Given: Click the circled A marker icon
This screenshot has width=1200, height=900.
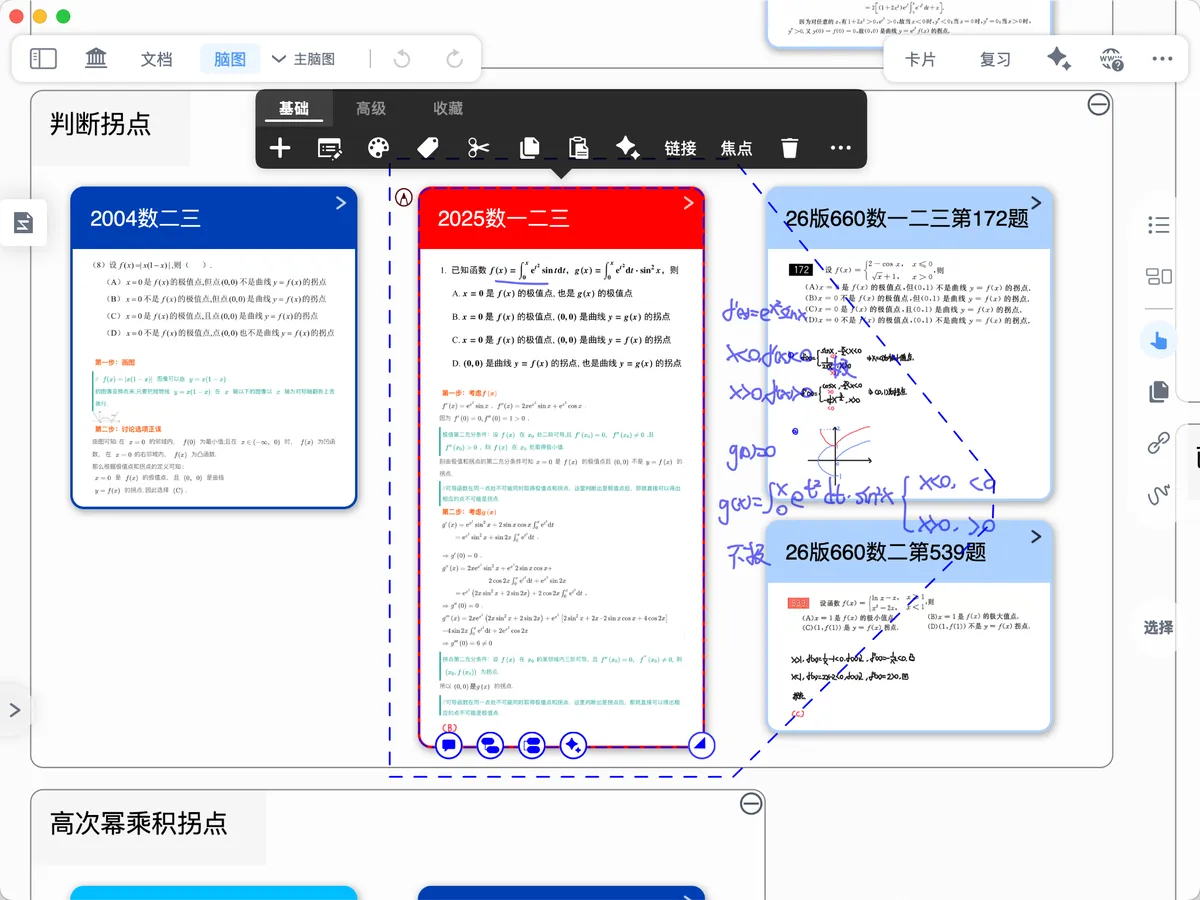Looking at the screenshot, I should 404,197.
